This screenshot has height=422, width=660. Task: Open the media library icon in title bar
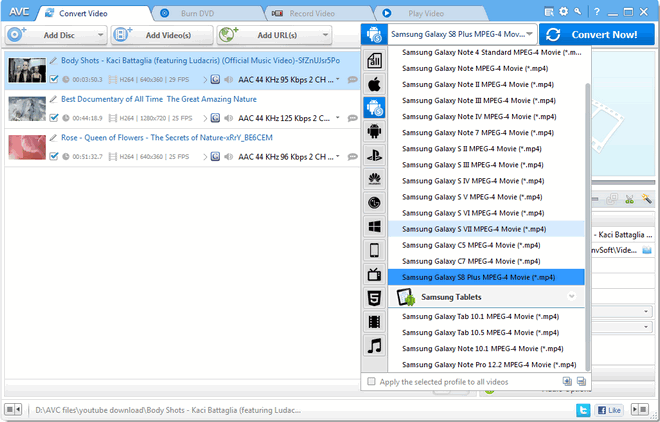(x=548, y=12)
